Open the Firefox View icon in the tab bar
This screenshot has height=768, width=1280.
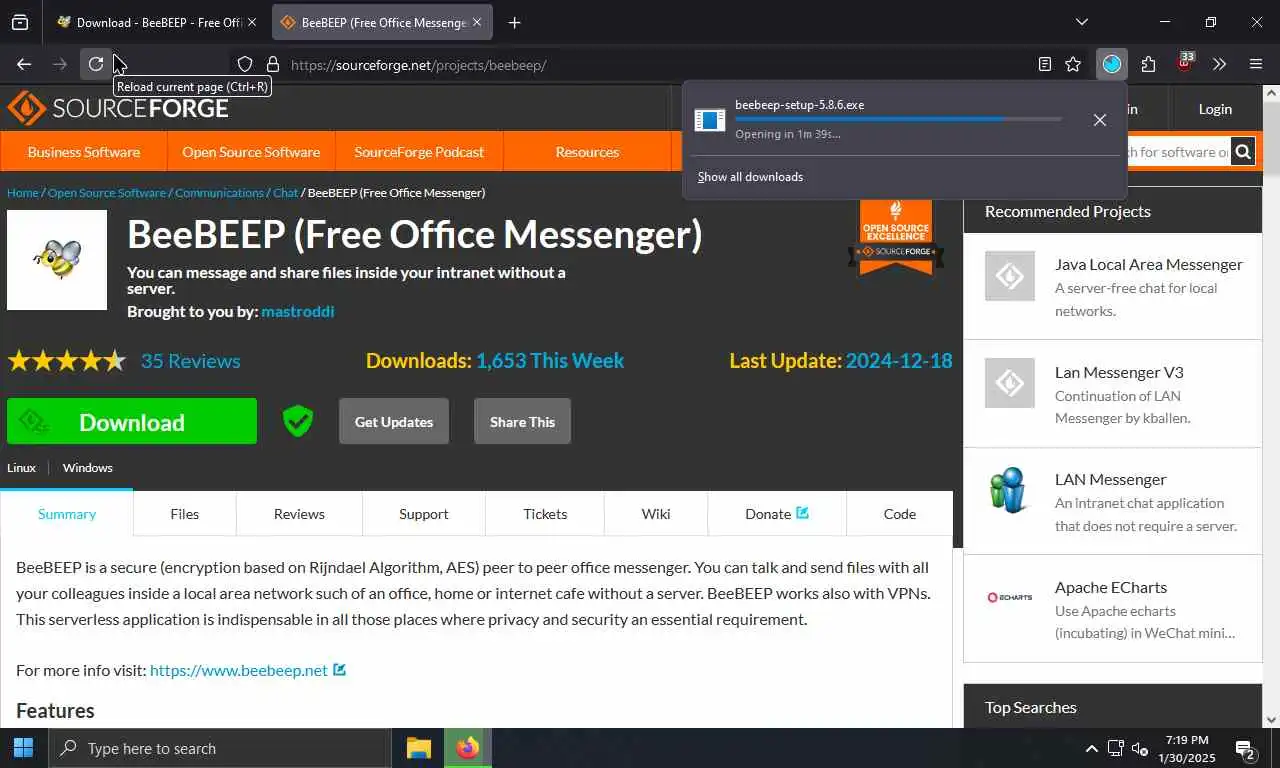tap(20, 22)
